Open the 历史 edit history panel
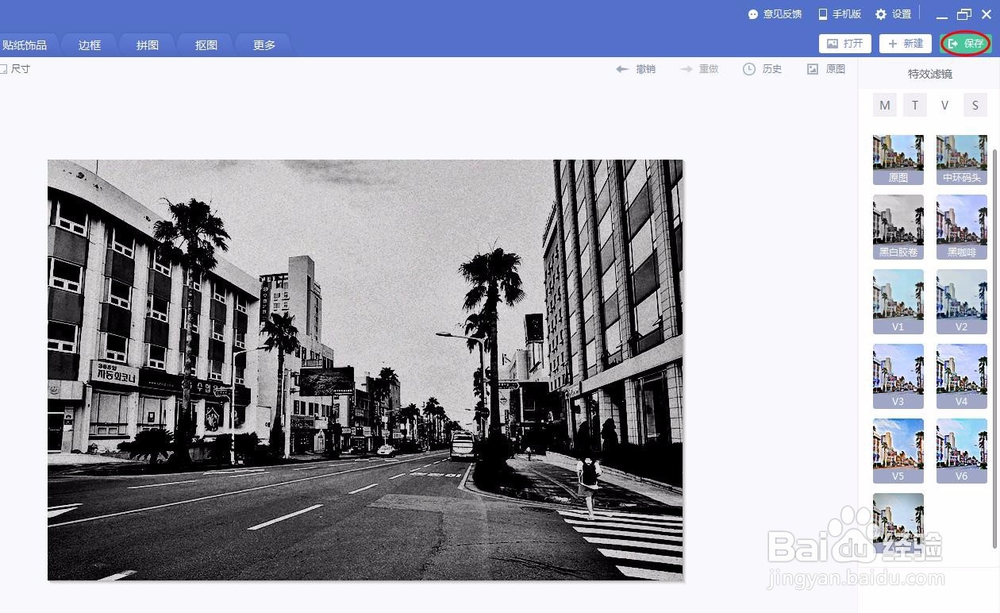Image resolution: width=1000 pixels, height=613 pixels. (x=765, y=69)
